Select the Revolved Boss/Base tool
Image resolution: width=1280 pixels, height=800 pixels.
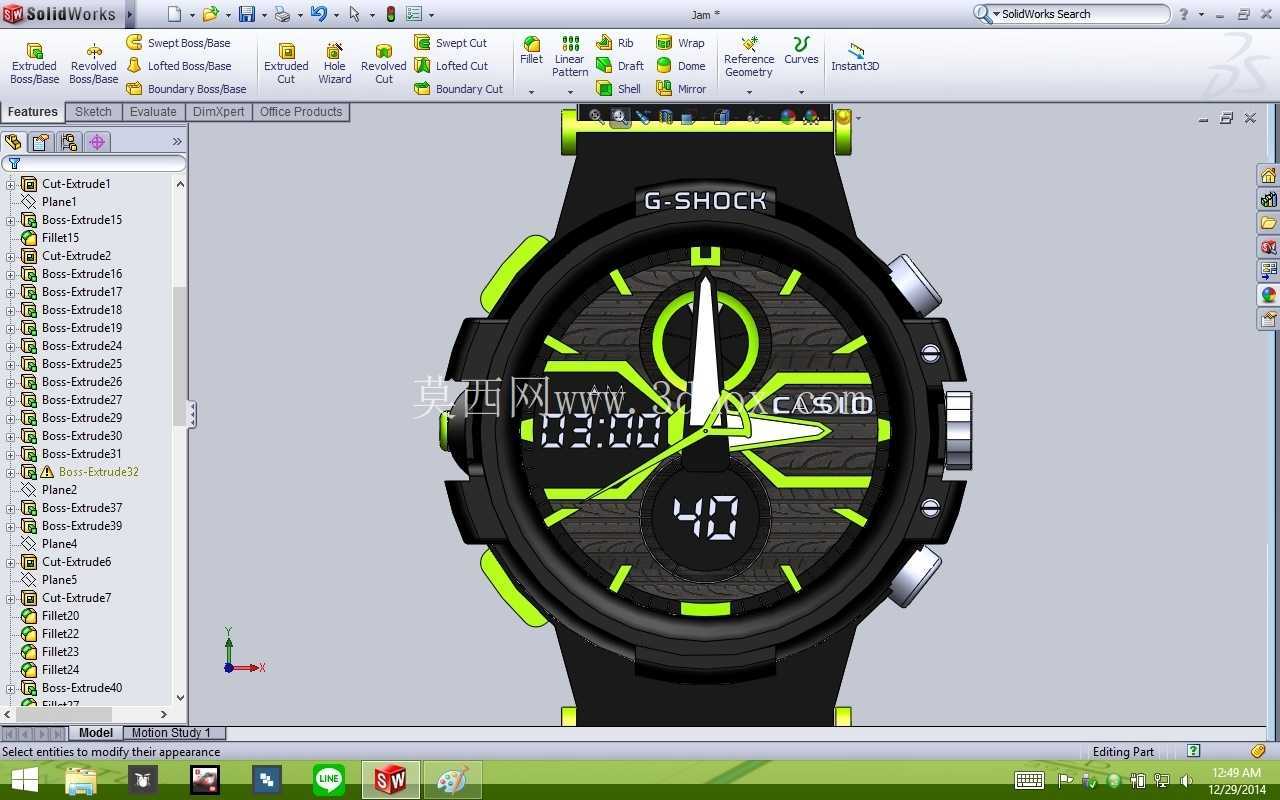[94, 64]
